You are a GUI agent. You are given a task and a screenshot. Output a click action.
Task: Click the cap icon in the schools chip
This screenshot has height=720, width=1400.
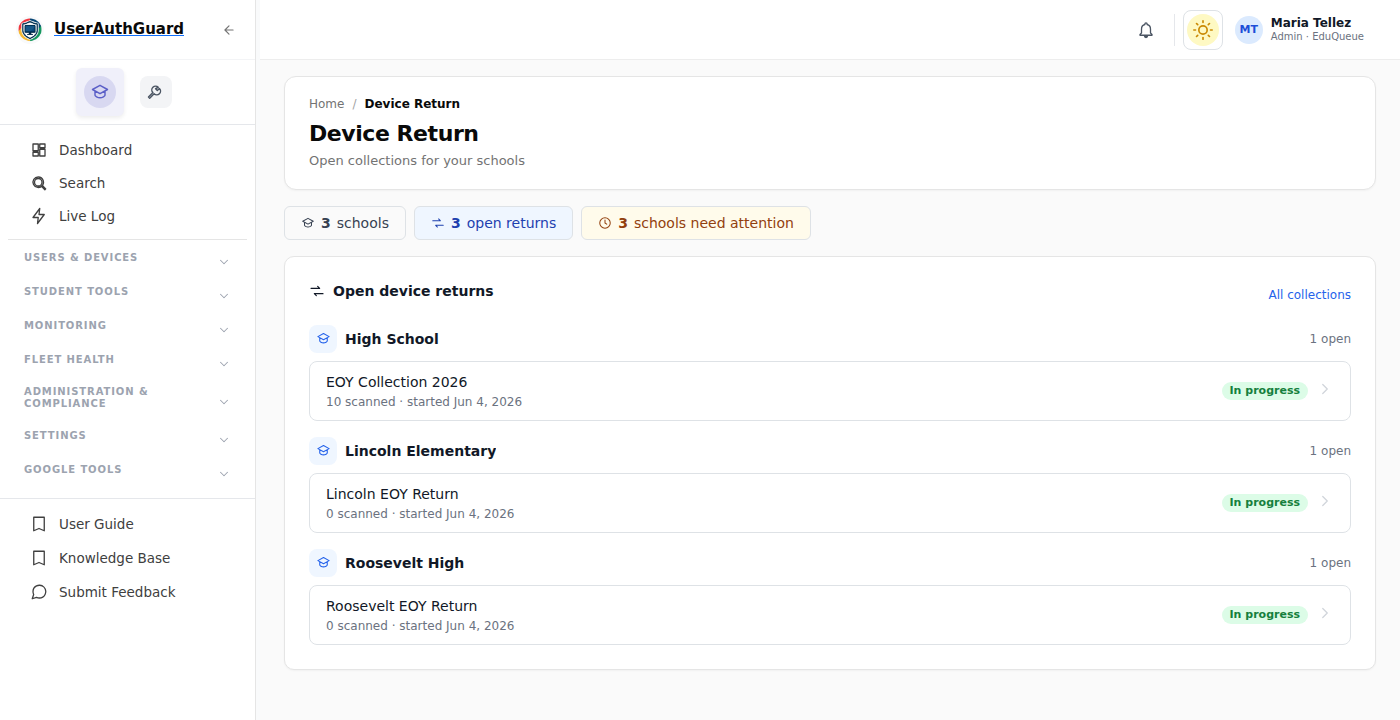coord(308,223)
